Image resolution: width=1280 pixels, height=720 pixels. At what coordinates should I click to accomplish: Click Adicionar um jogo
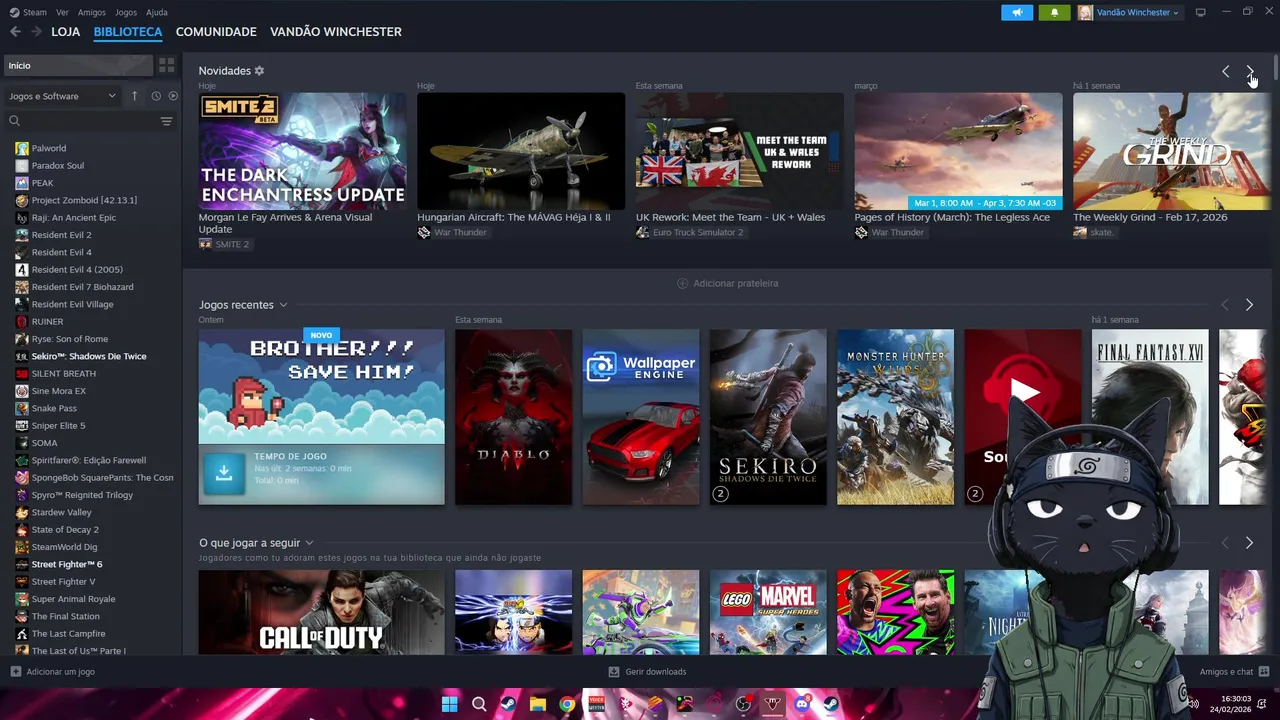(52, 672)
